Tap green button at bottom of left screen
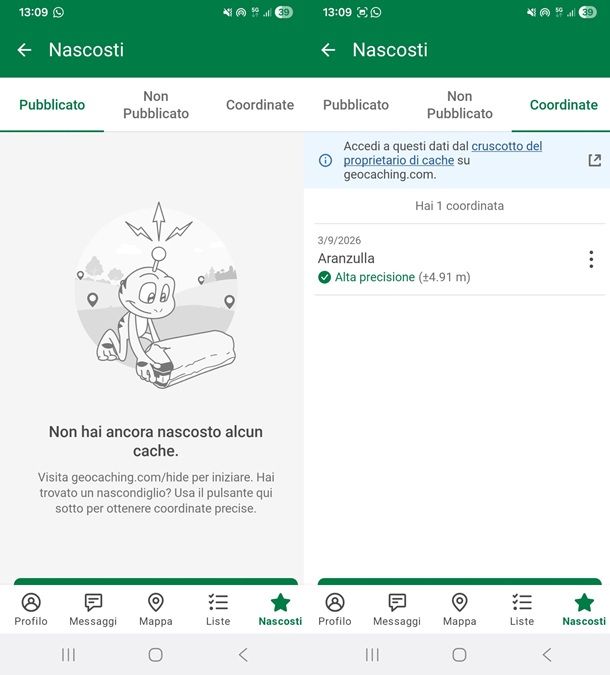 155,581
